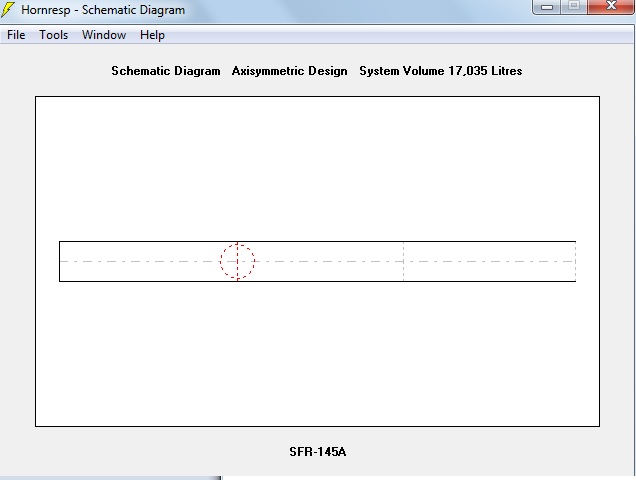Click the 'SFR-145A' label

coord(318,452)
